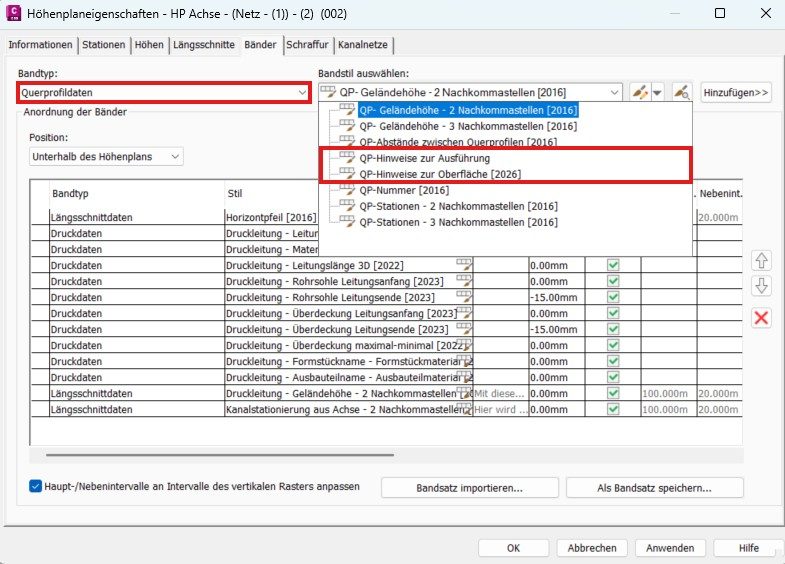Switch to the Stationen tab

104,45
